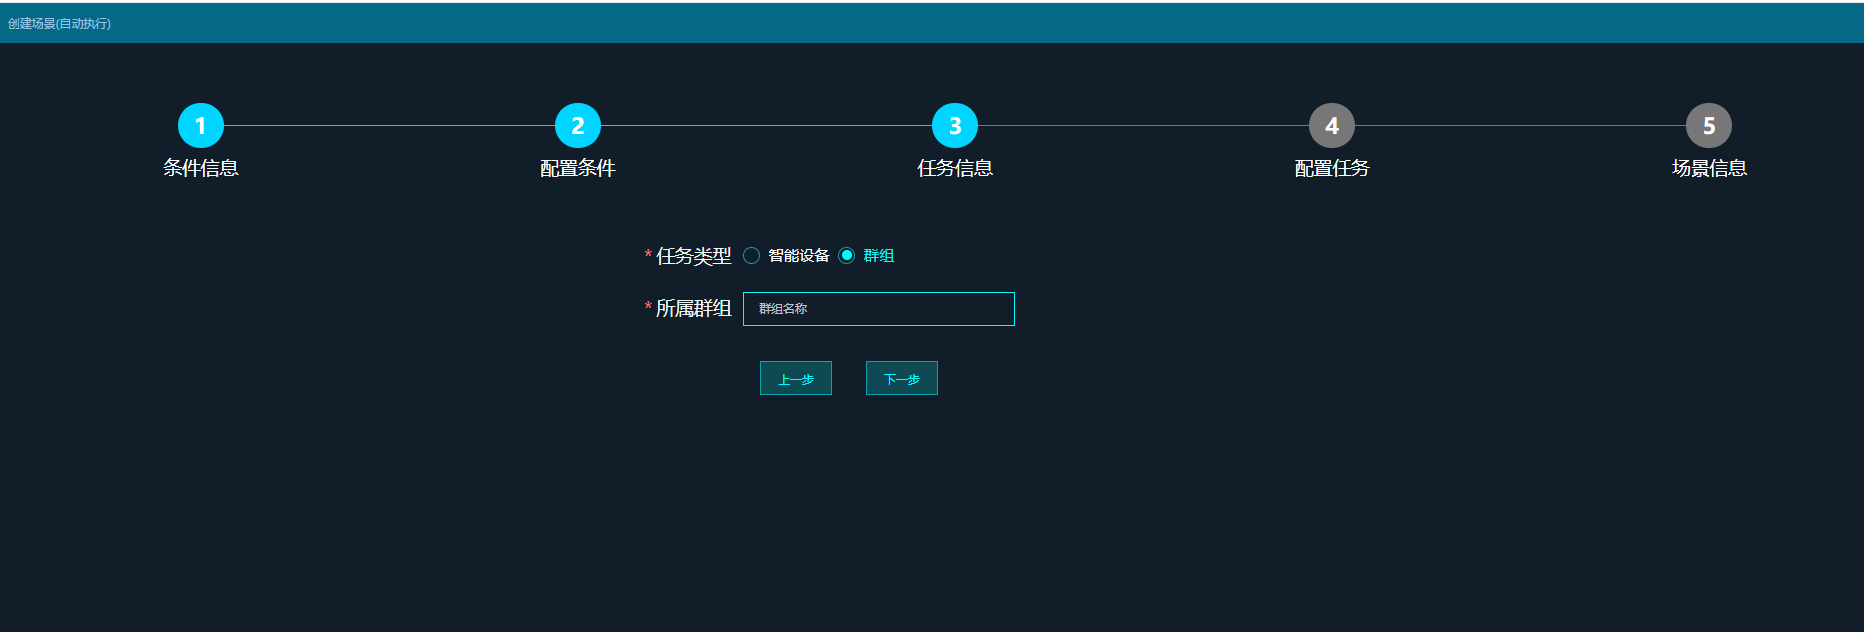Focus the 群组名称 input field
Image resolution: width=1864 pixels, height=632 pixels.
tap(878, 309)
